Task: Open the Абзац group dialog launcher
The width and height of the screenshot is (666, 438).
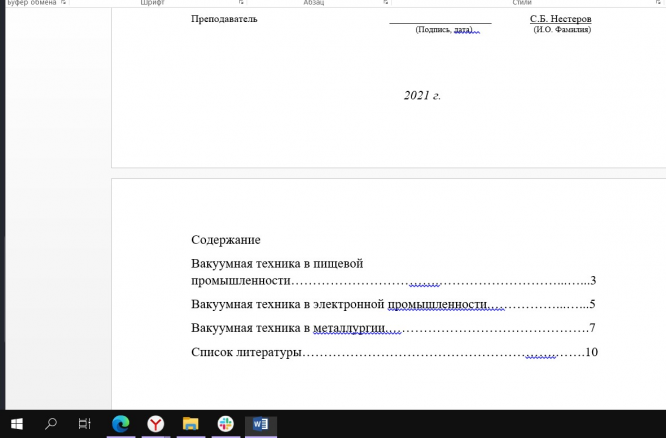Action: (x=385, y=3)
